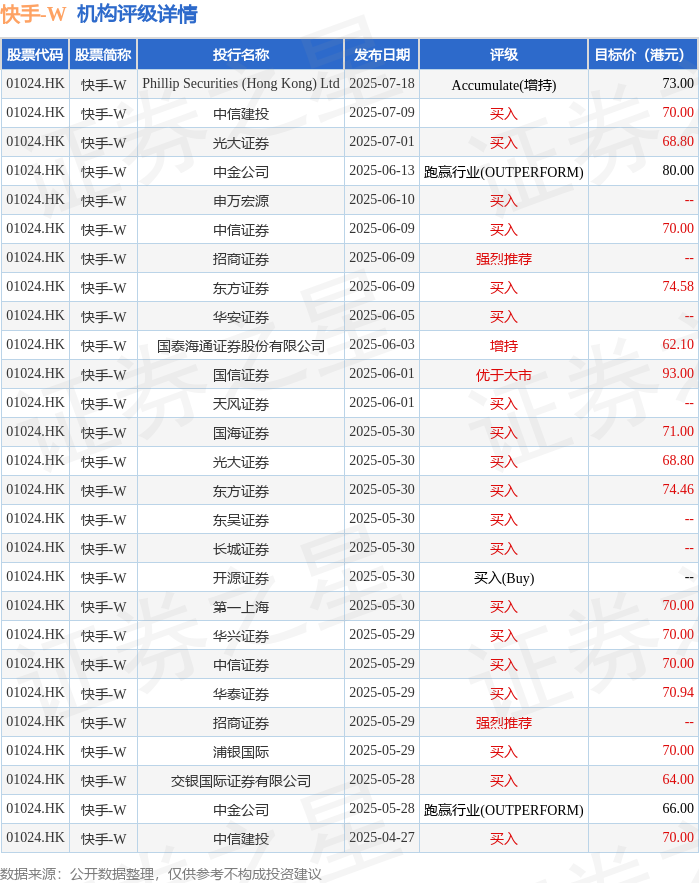Screen dimensions: 699x883
Task: Select the 74.46 target price
Action: [678, 489]
